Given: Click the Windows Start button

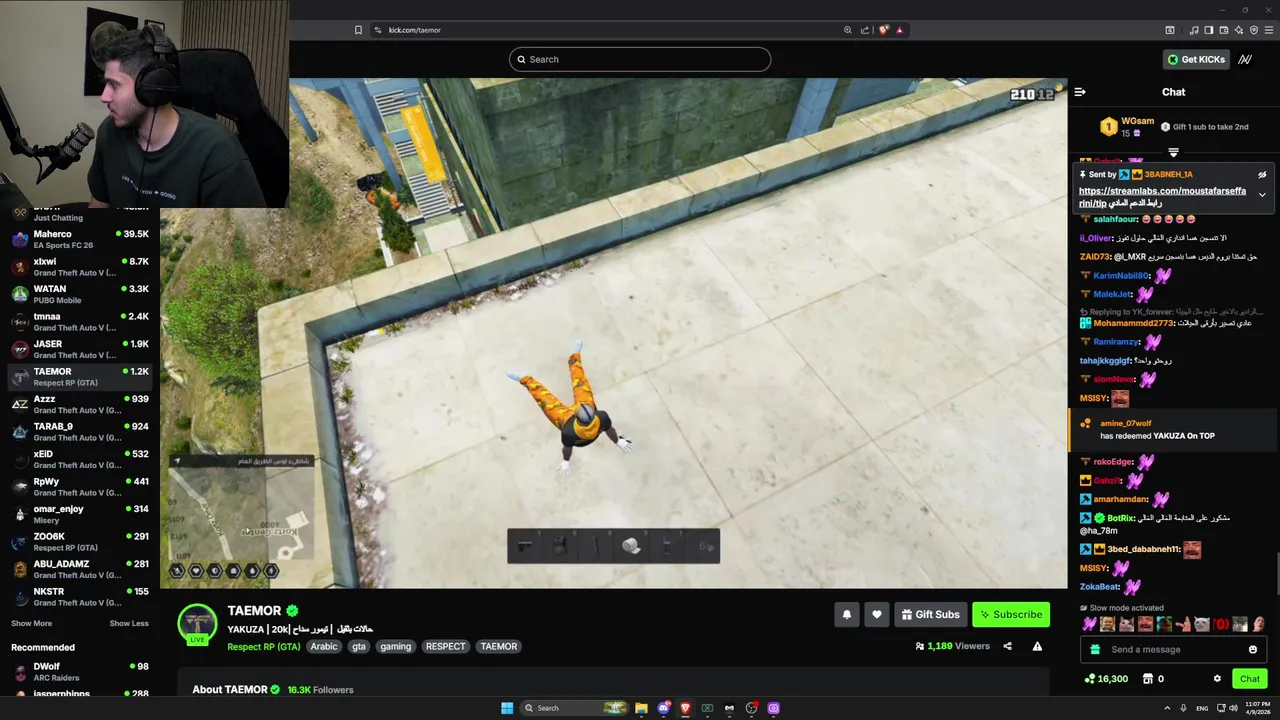Looking at the screenshot, I should pyautogui.click(x=507, y=708).
